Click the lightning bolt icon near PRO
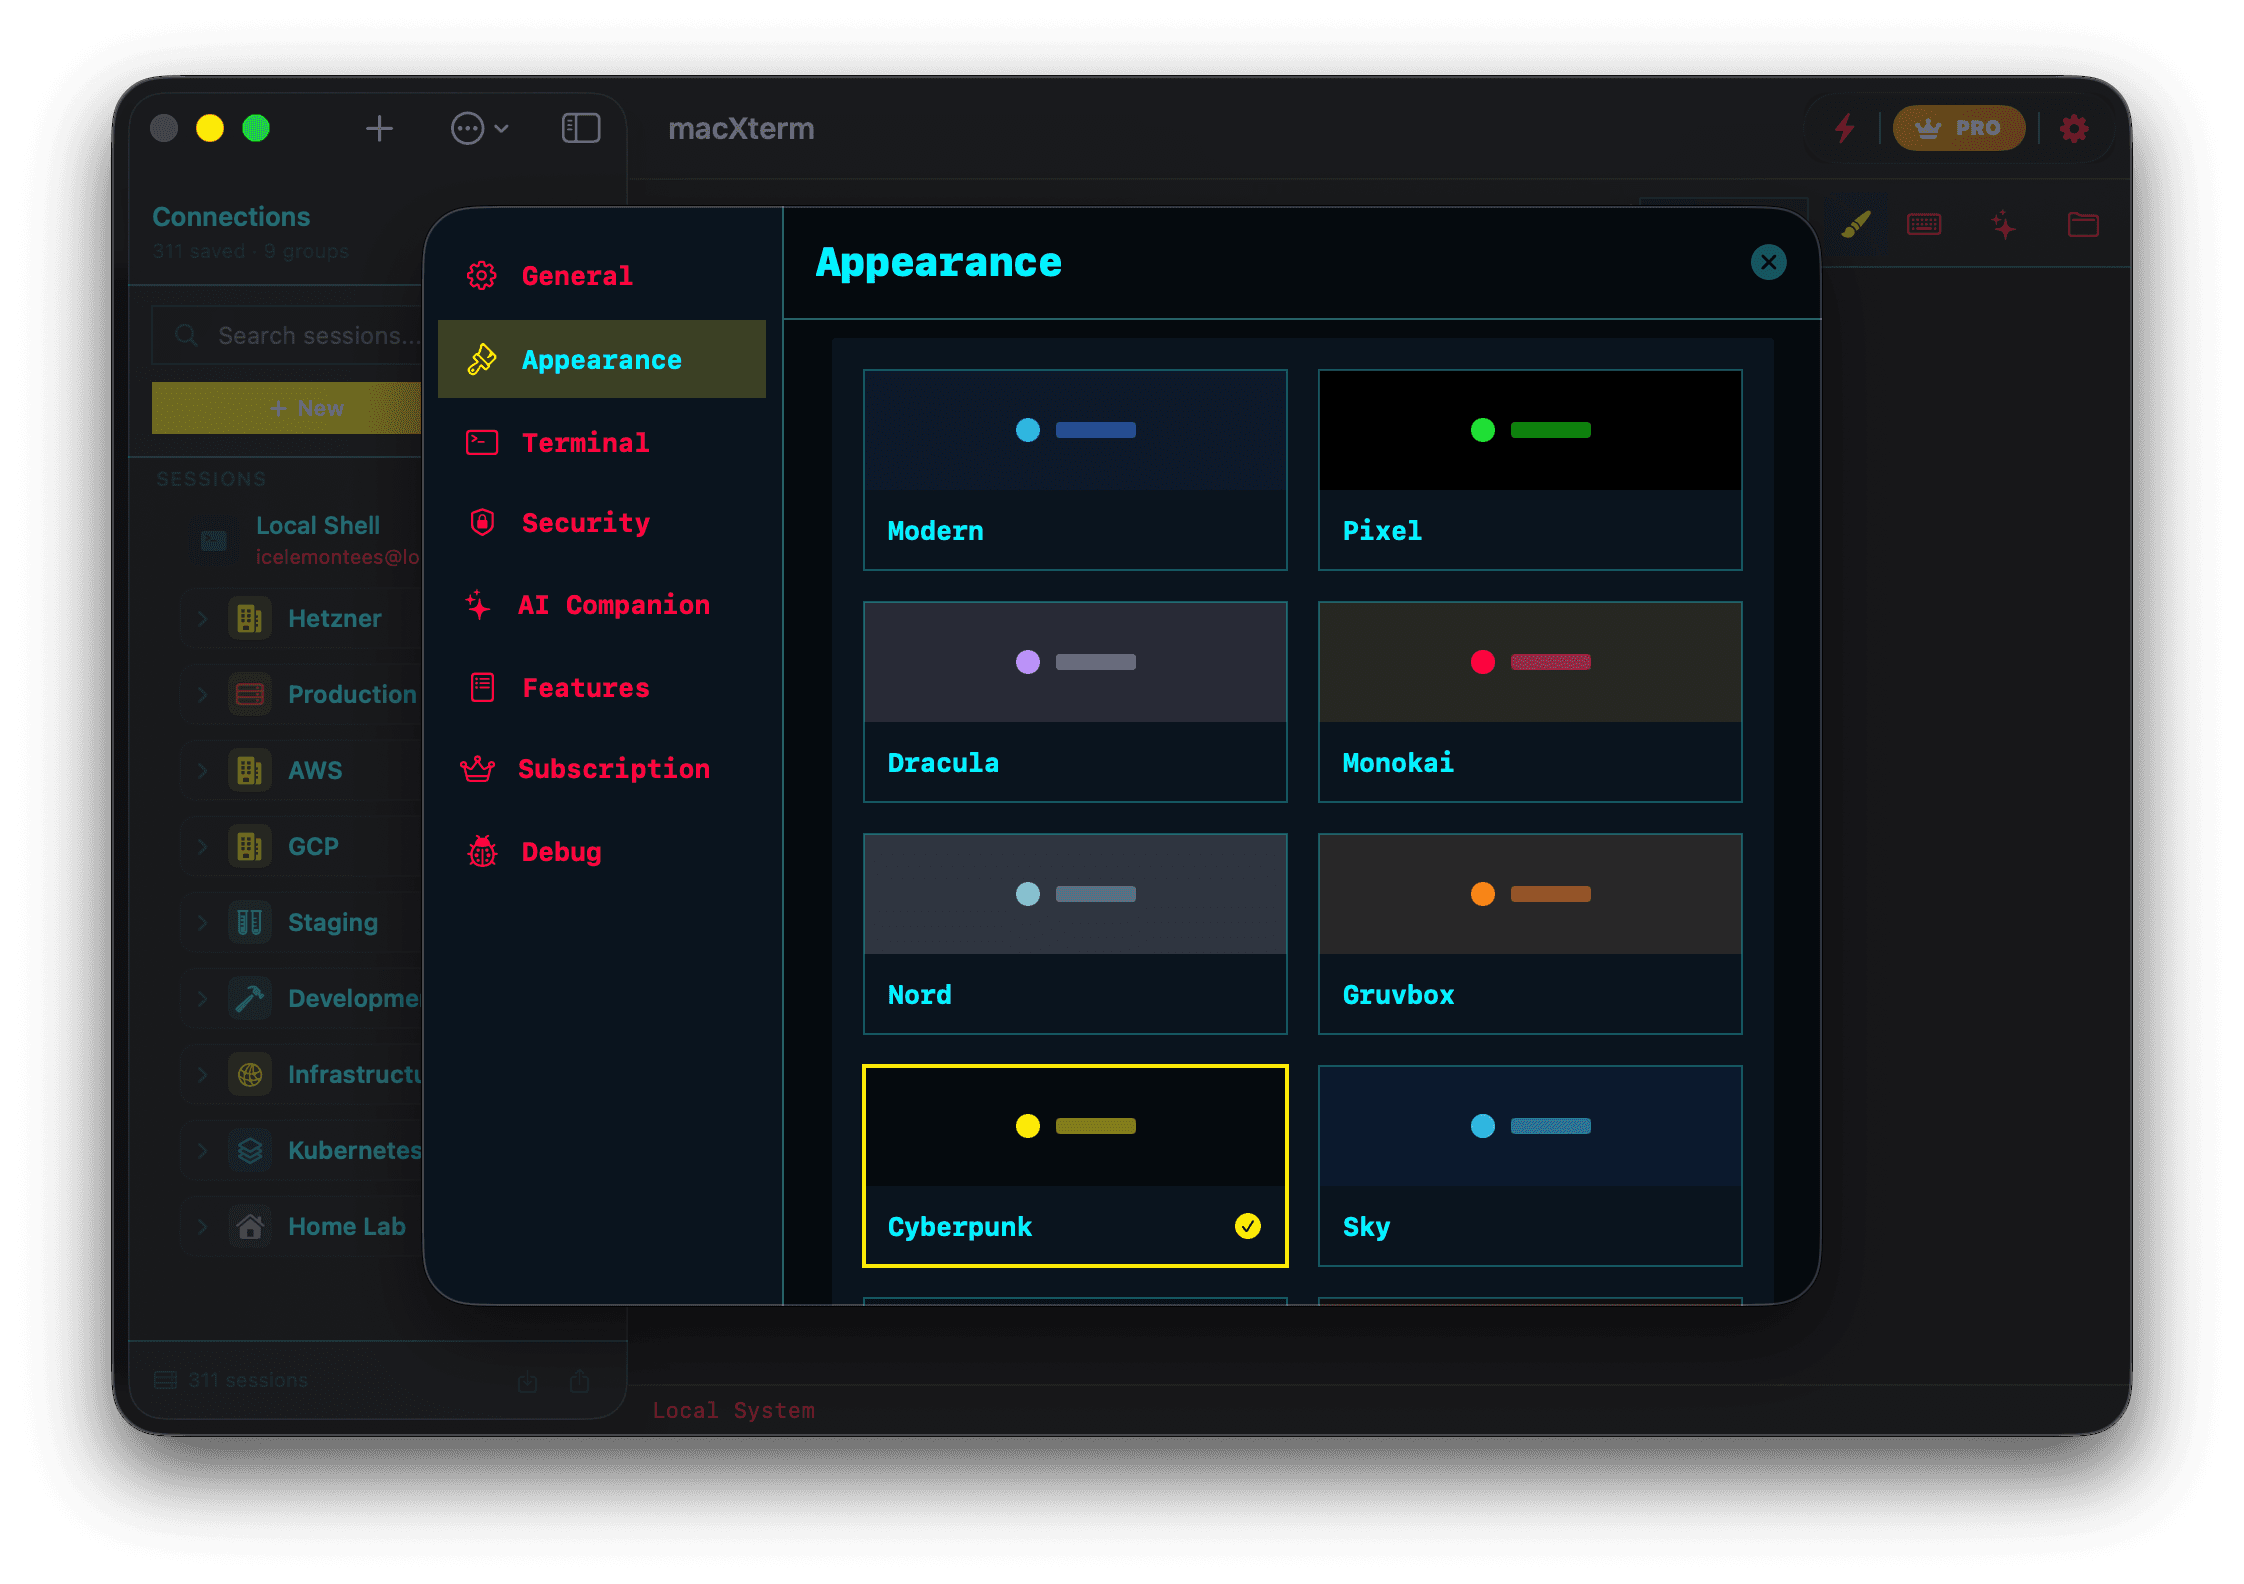2244x1584 pixels. 1845,128
